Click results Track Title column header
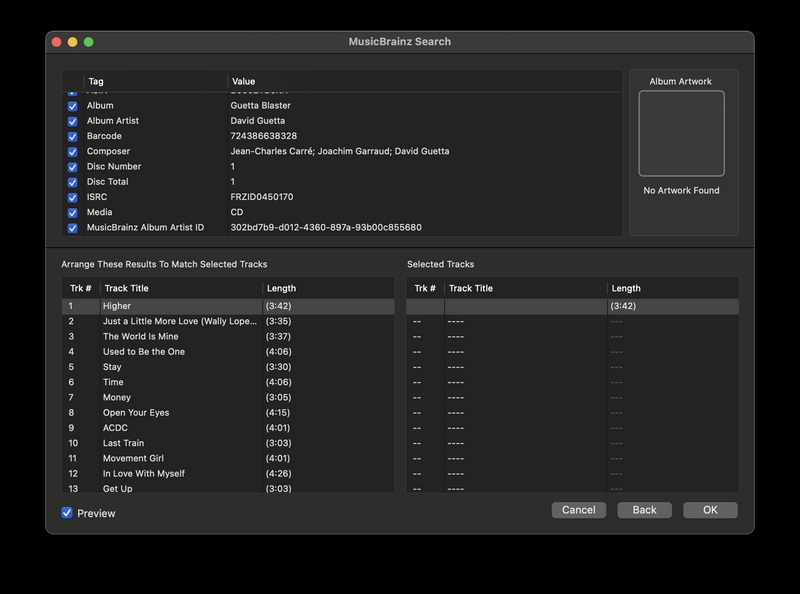The height and width of the screenshot is (594, 800). tap(181, 288)
